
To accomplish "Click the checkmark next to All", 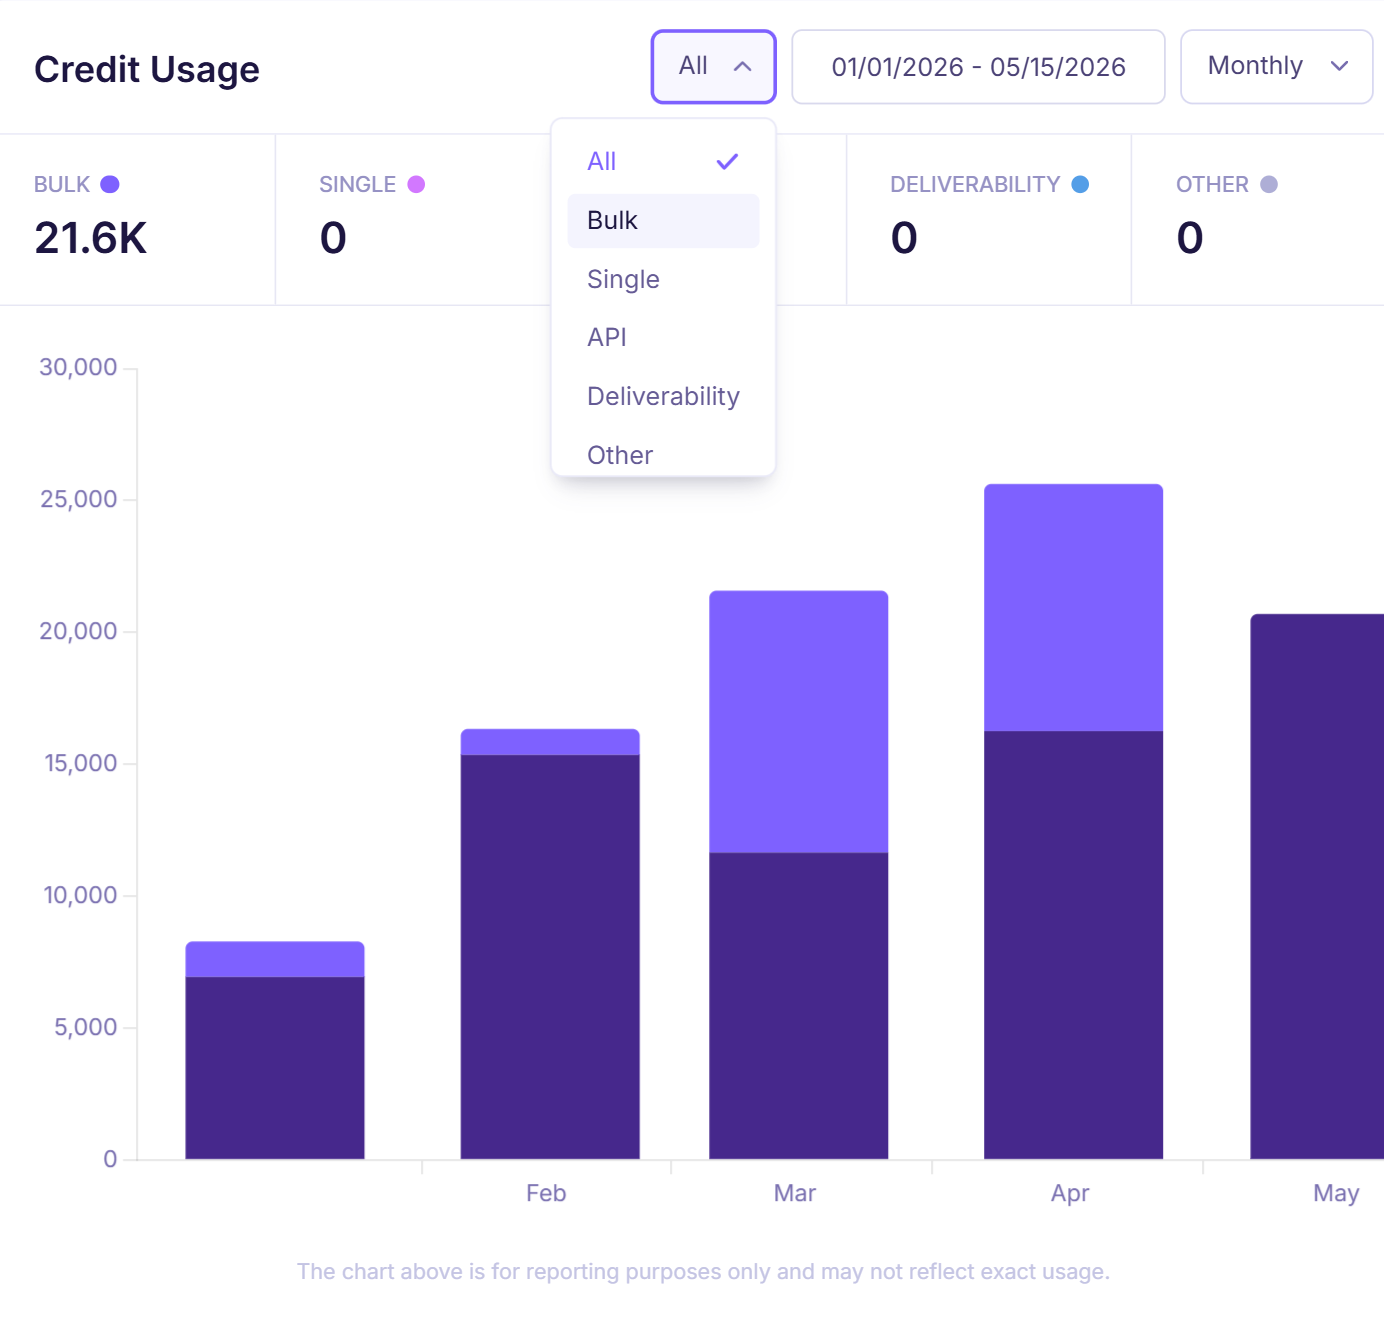I will 727,162.
